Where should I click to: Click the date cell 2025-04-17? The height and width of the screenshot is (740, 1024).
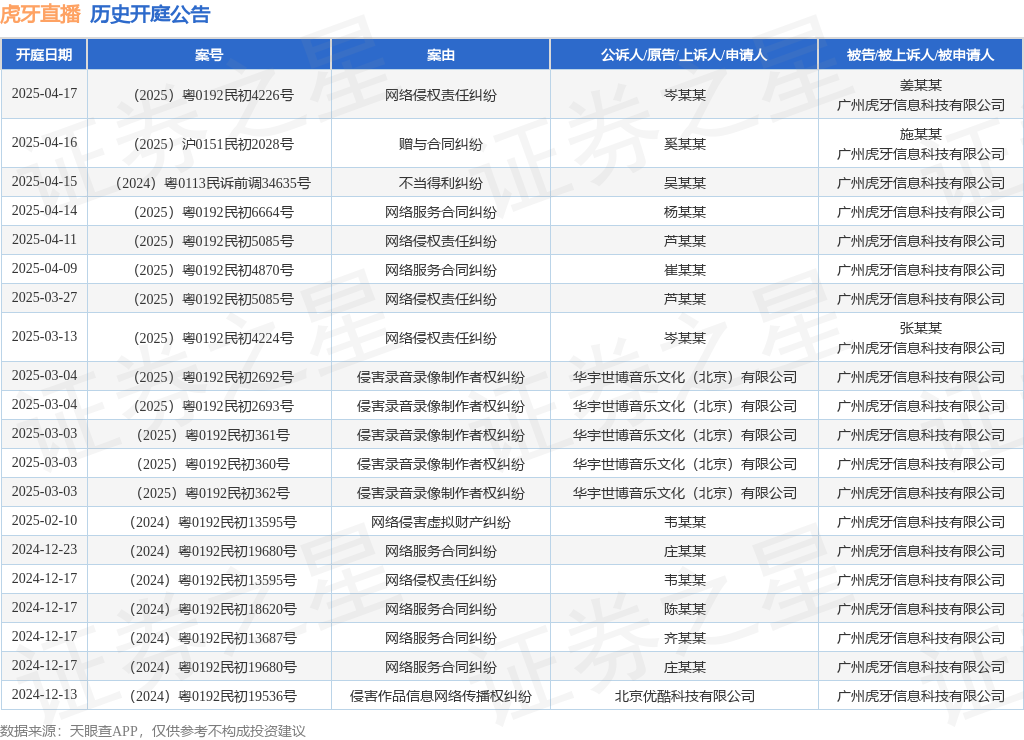[x=44, y=93]
